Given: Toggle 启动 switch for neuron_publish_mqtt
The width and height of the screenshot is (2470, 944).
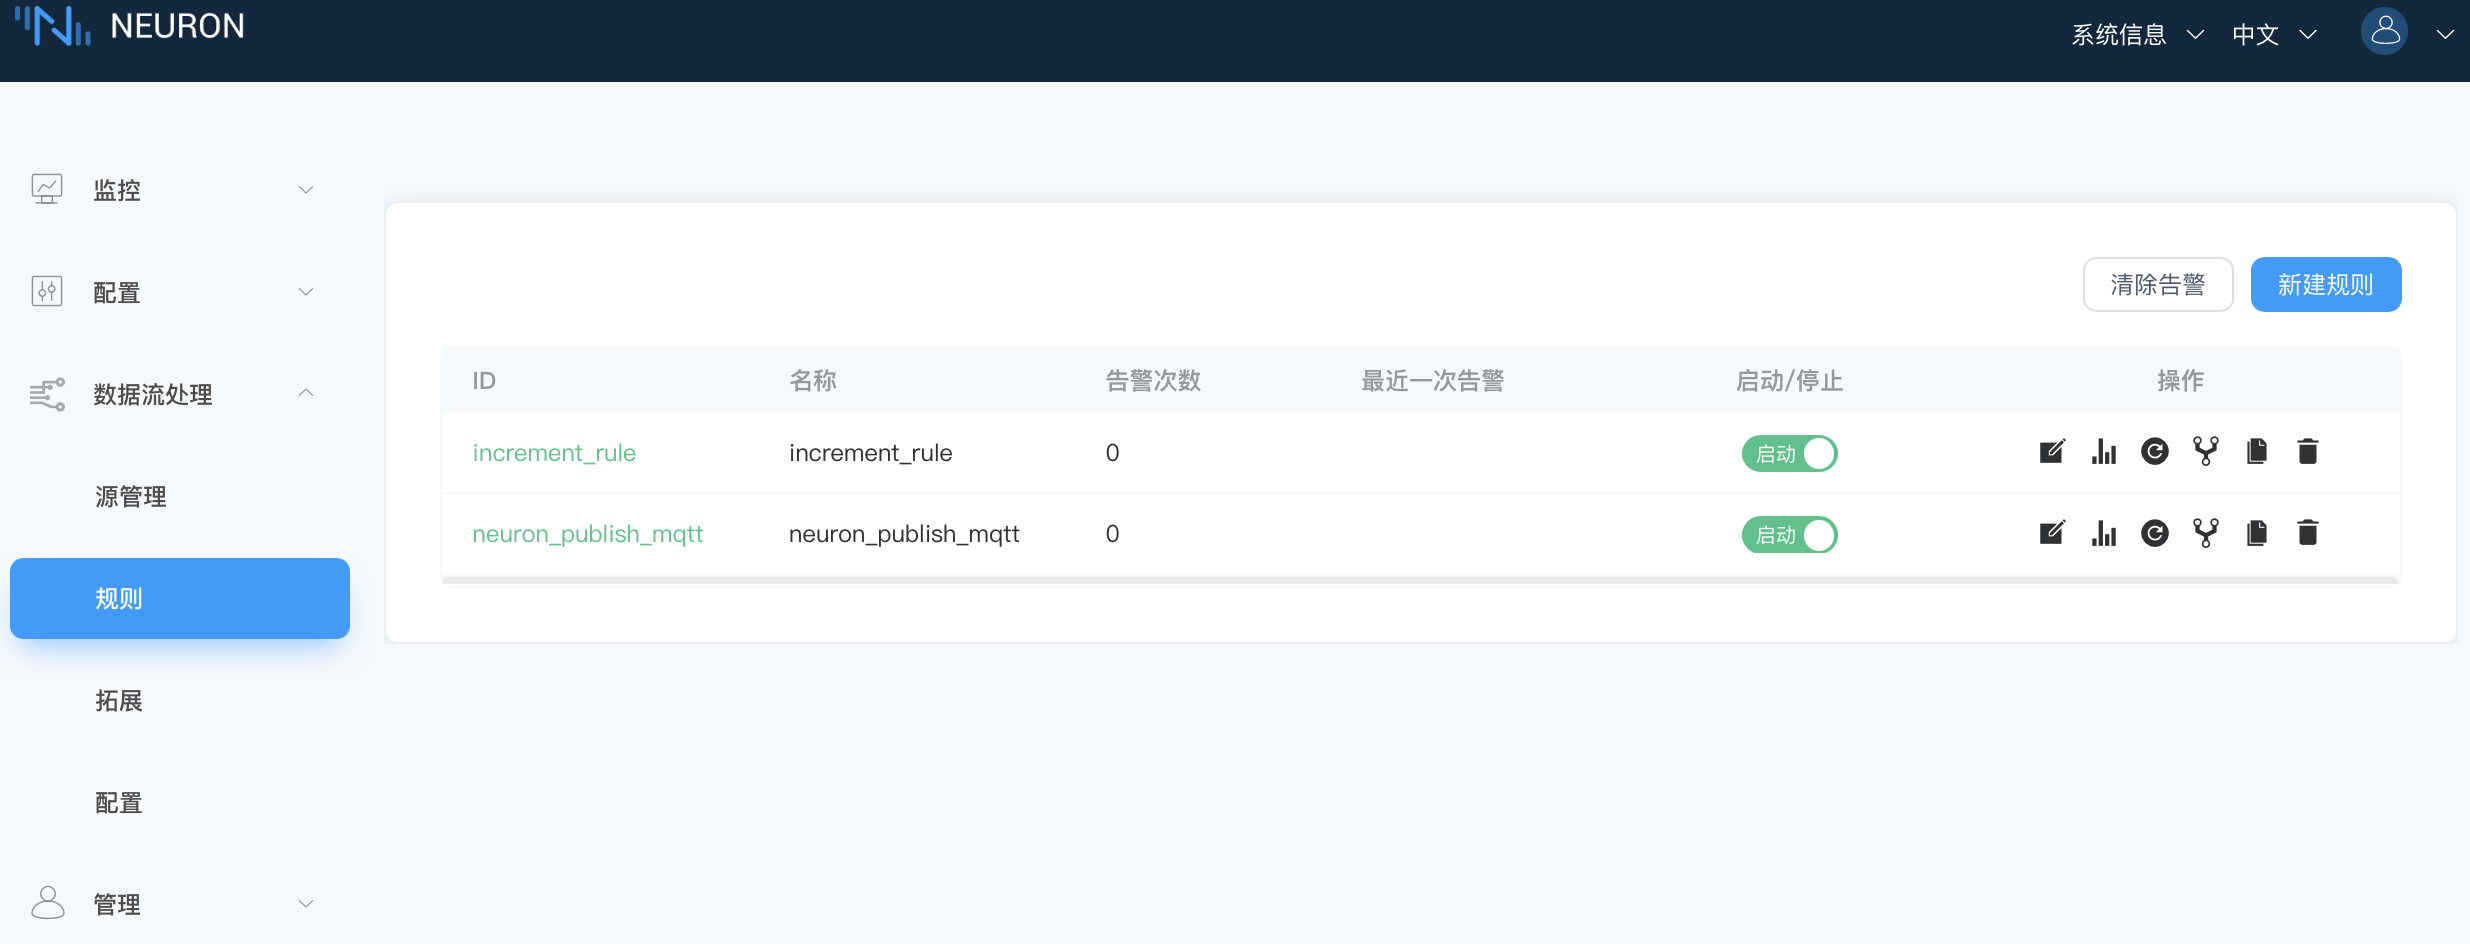Looking at the screenshot, I should click(1789, 535).
